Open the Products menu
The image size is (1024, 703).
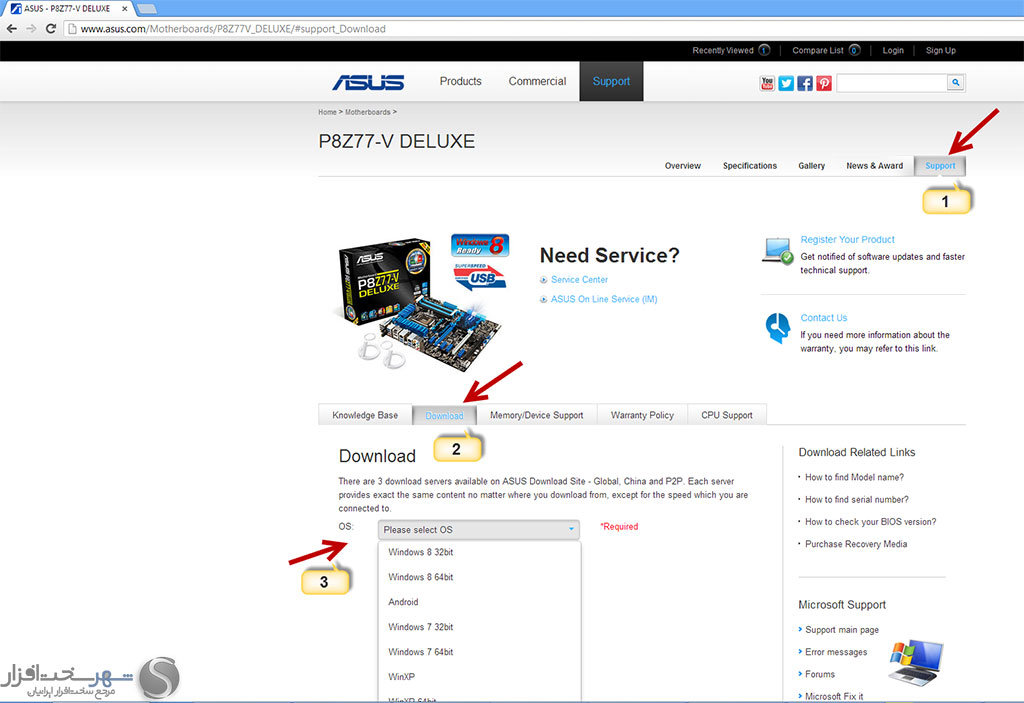pyautogui.click(x=460, y=81)
